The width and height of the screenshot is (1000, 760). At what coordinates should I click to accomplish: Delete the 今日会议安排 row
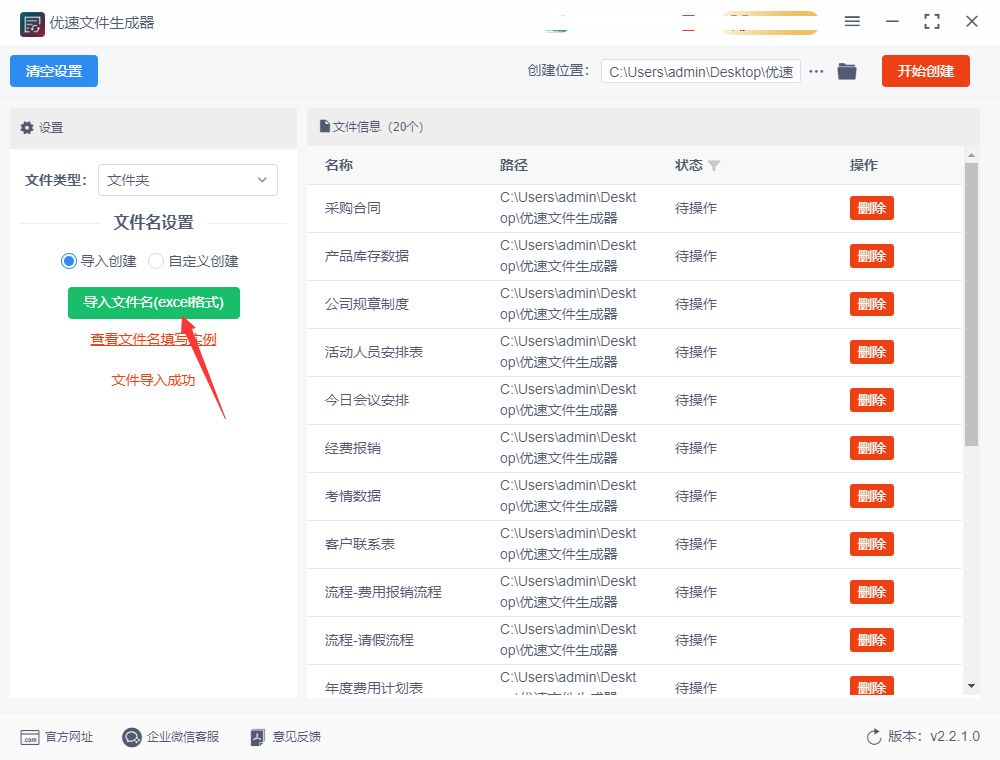point(871,400)
